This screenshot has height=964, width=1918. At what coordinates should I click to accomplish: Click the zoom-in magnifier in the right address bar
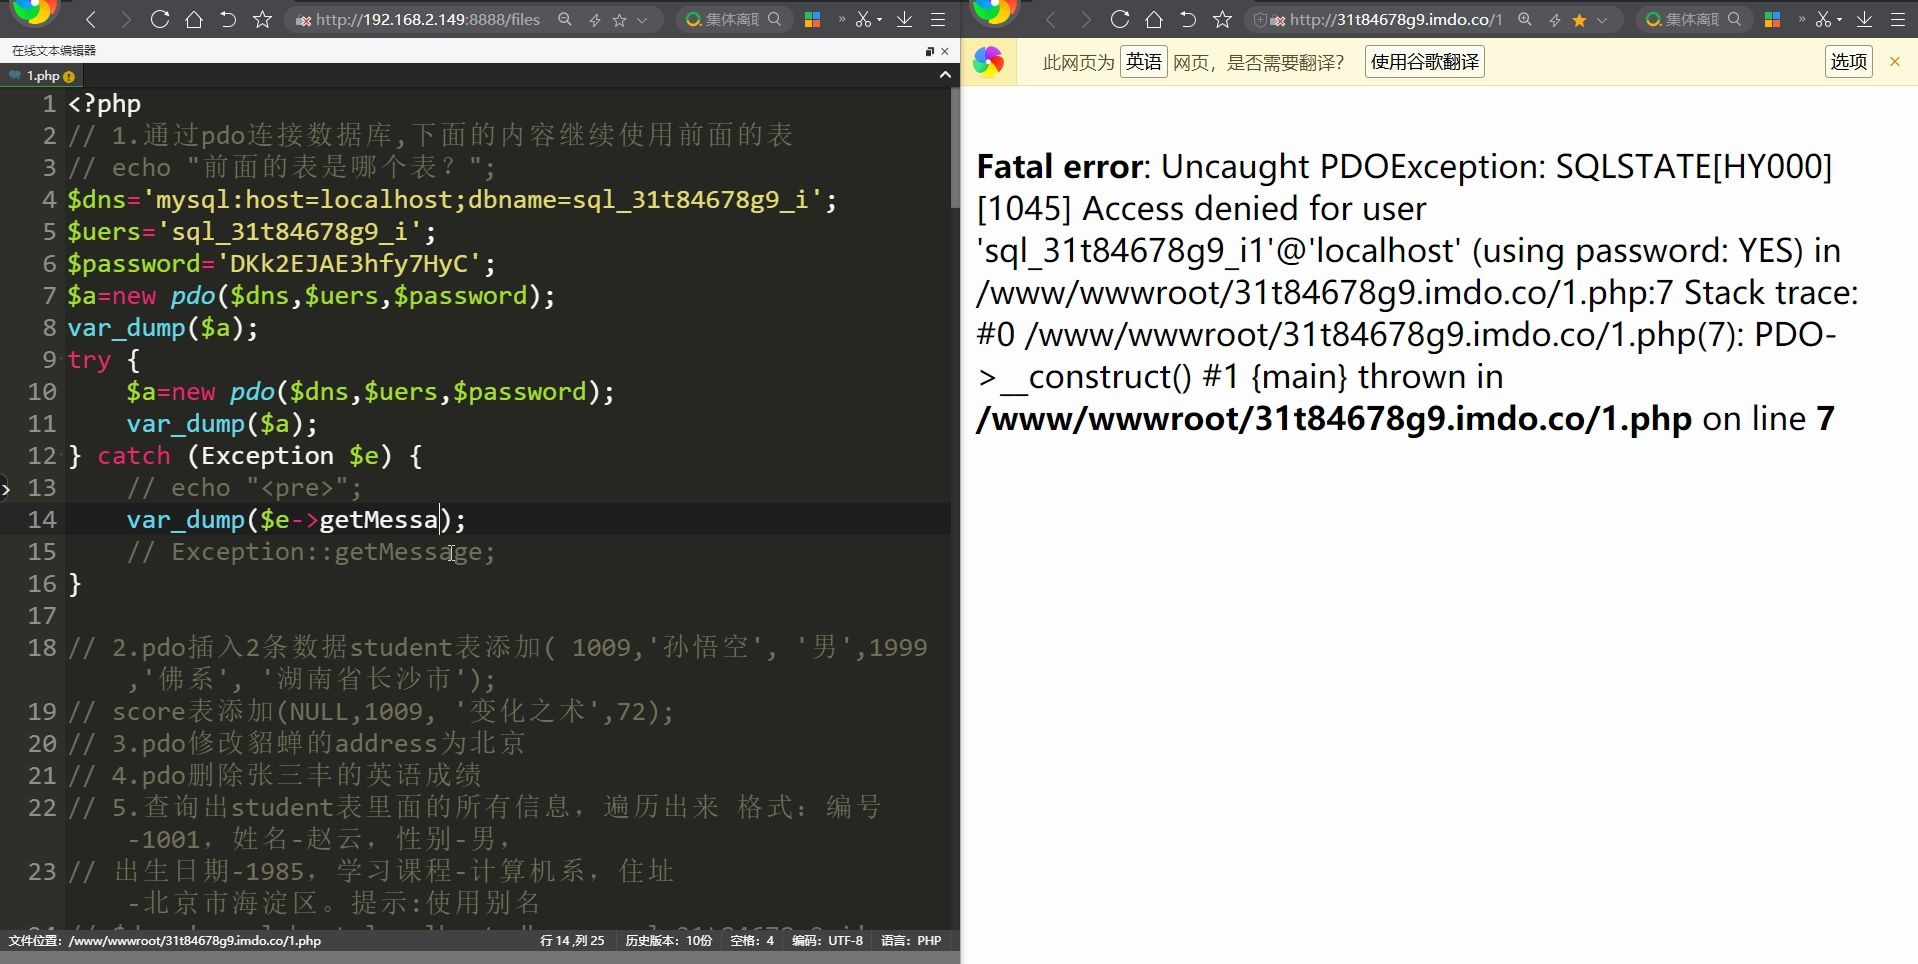pyautogui.click(x=1525, y=19)
